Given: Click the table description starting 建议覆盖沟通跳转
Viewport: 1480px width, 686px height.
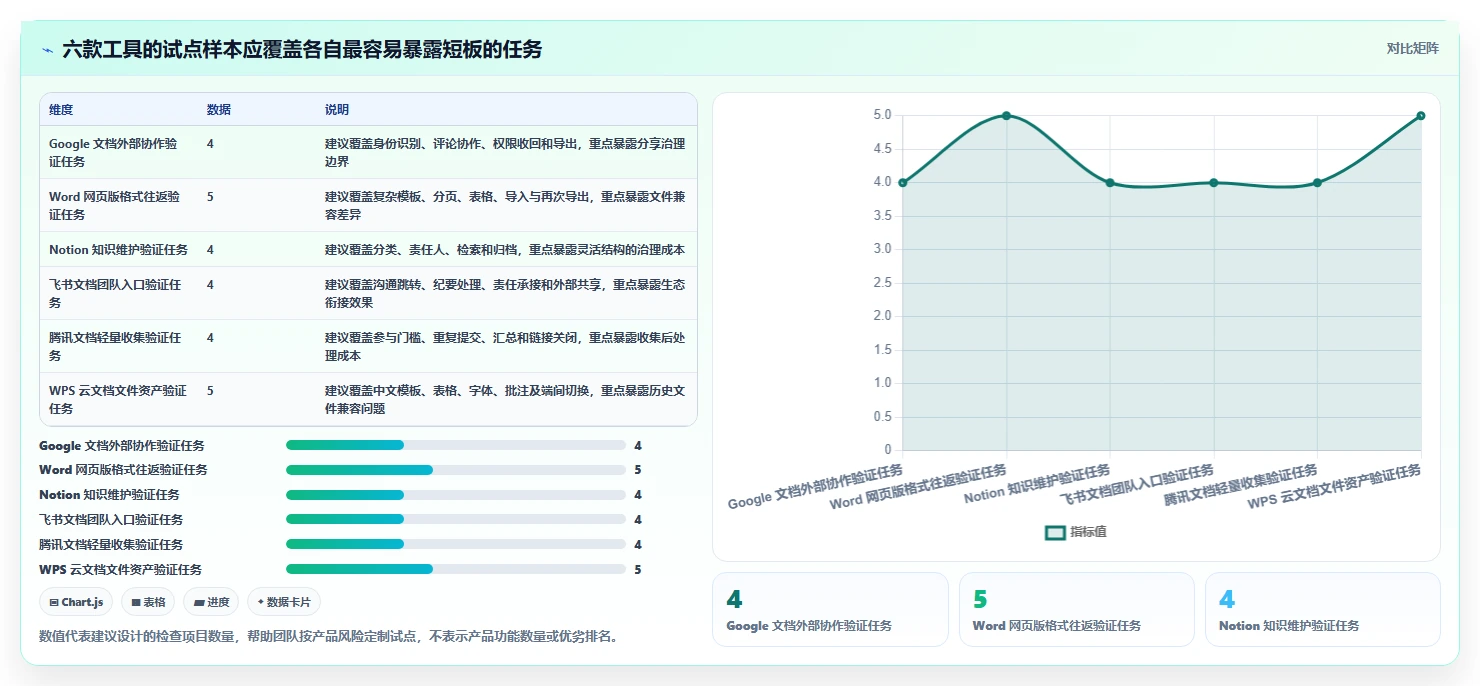Looking at the screenshot, I should [505, 293].
